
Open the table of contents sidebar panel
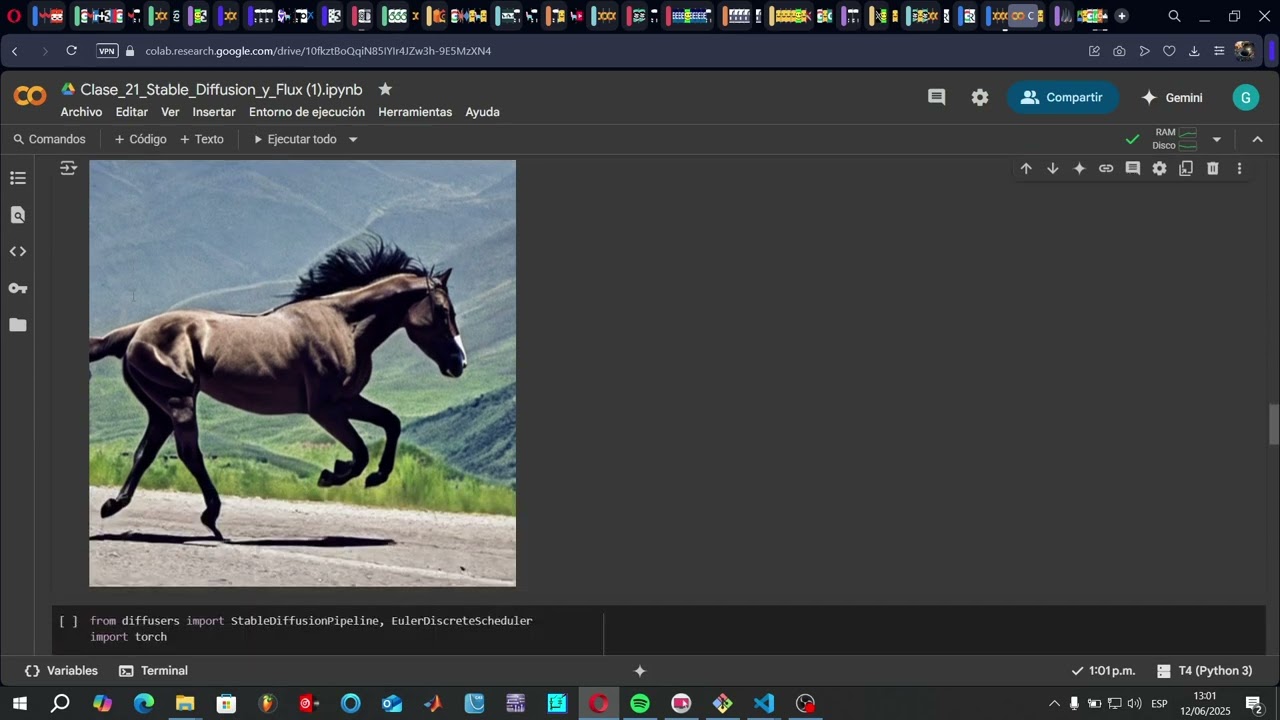pyautogui.click(x=18, y=178)
